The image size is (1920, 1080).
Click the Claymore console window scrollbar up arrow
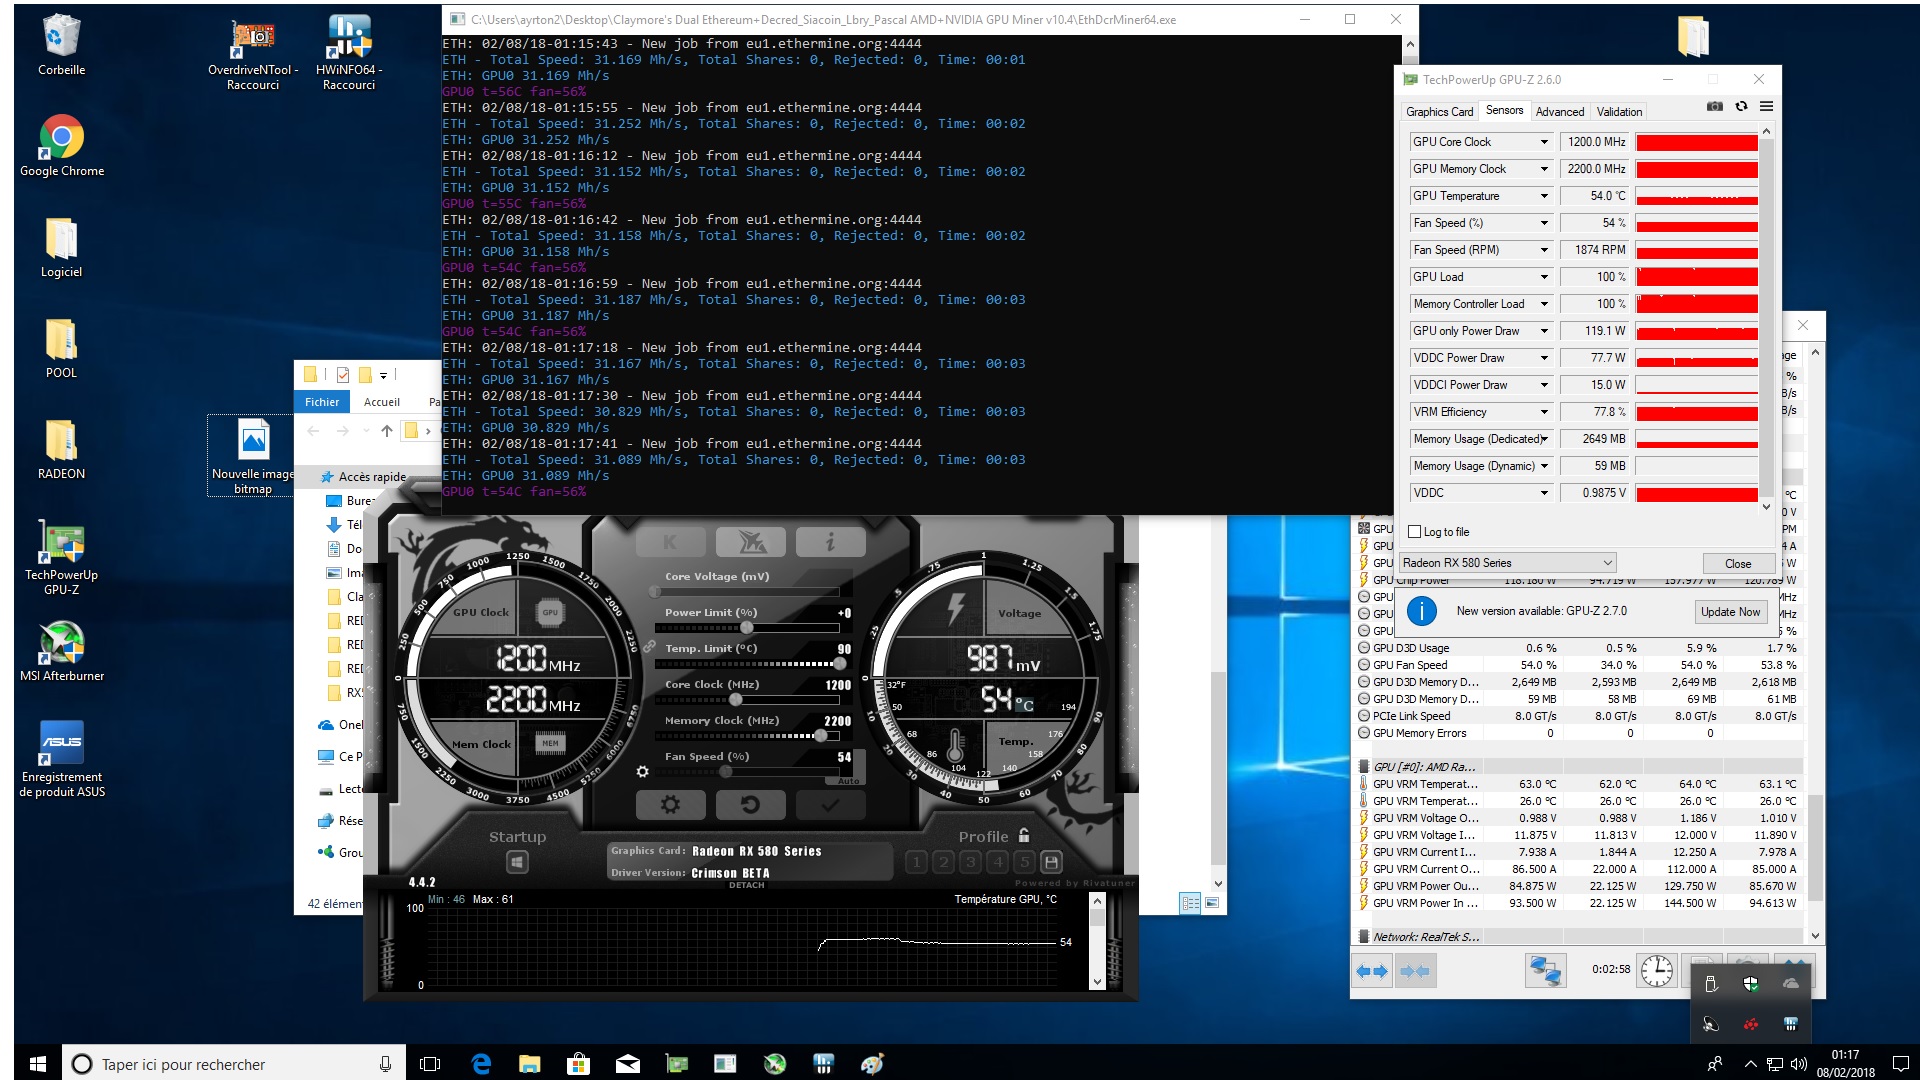pyautogui.click(x=1410, y=44)
